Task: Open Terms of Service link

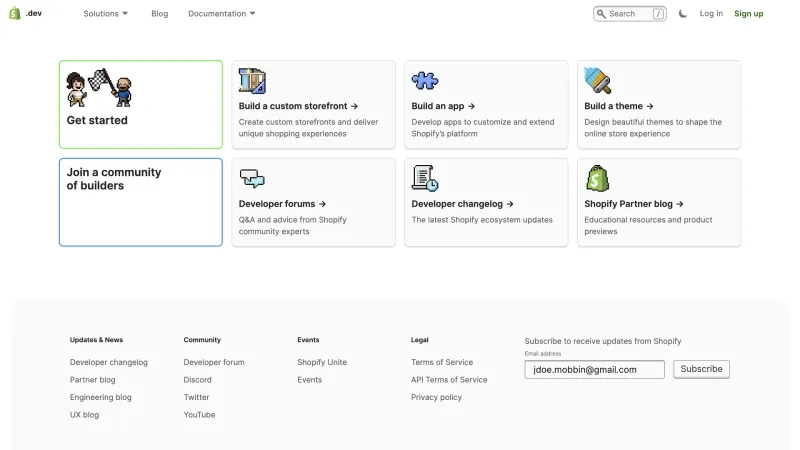Action: [442, 362]
